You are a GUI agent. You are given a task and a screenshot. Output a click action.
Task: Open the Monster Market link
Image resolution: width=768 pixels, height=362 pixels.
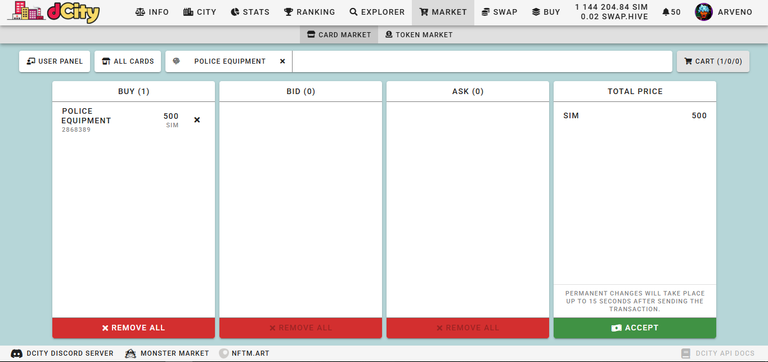(x=167, y=353)
